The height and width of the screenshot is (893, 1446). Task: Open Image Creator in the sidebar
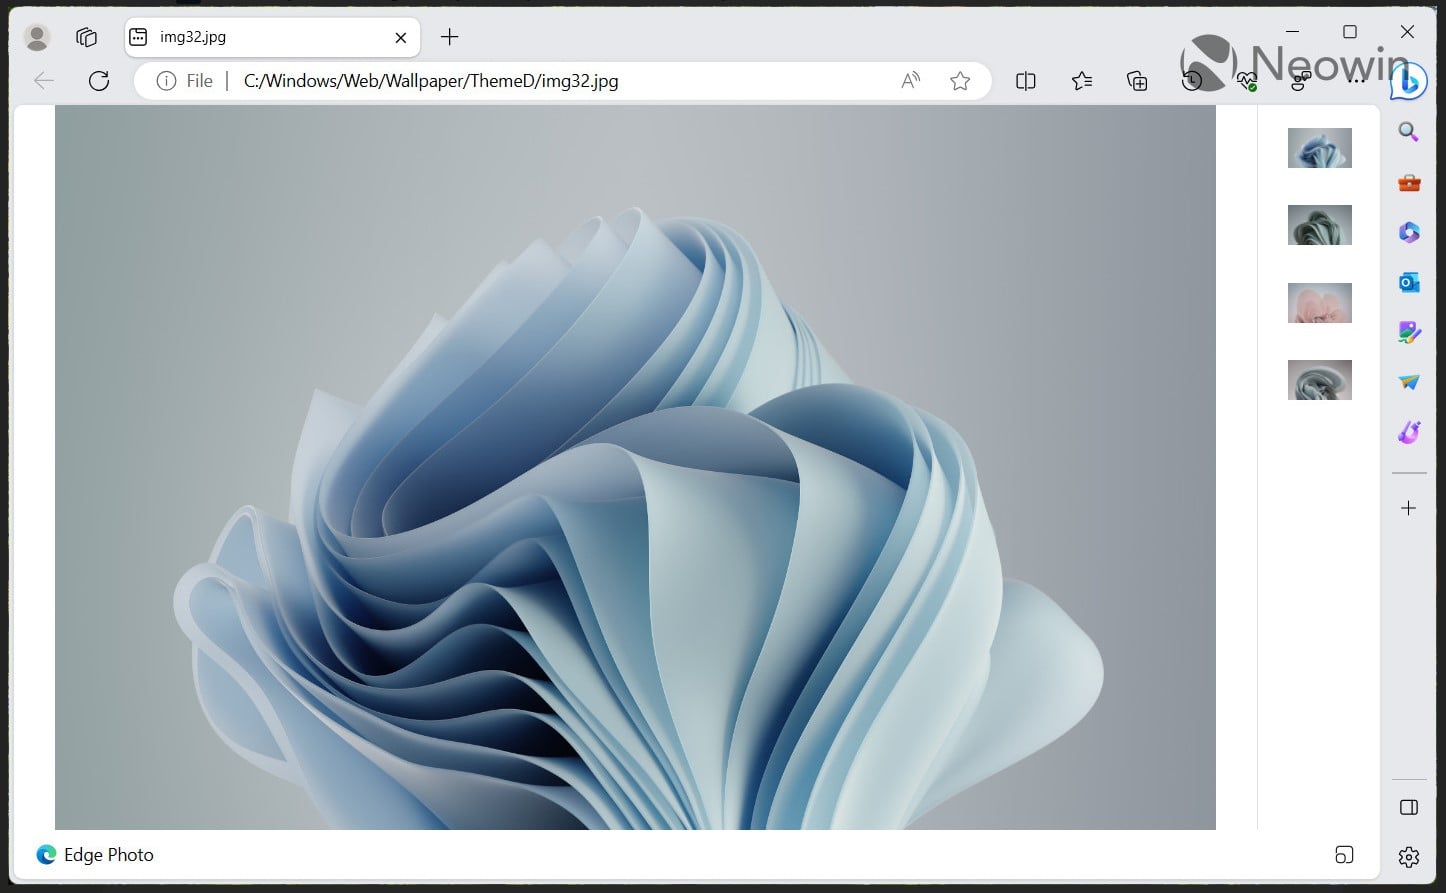[1409, 332]
